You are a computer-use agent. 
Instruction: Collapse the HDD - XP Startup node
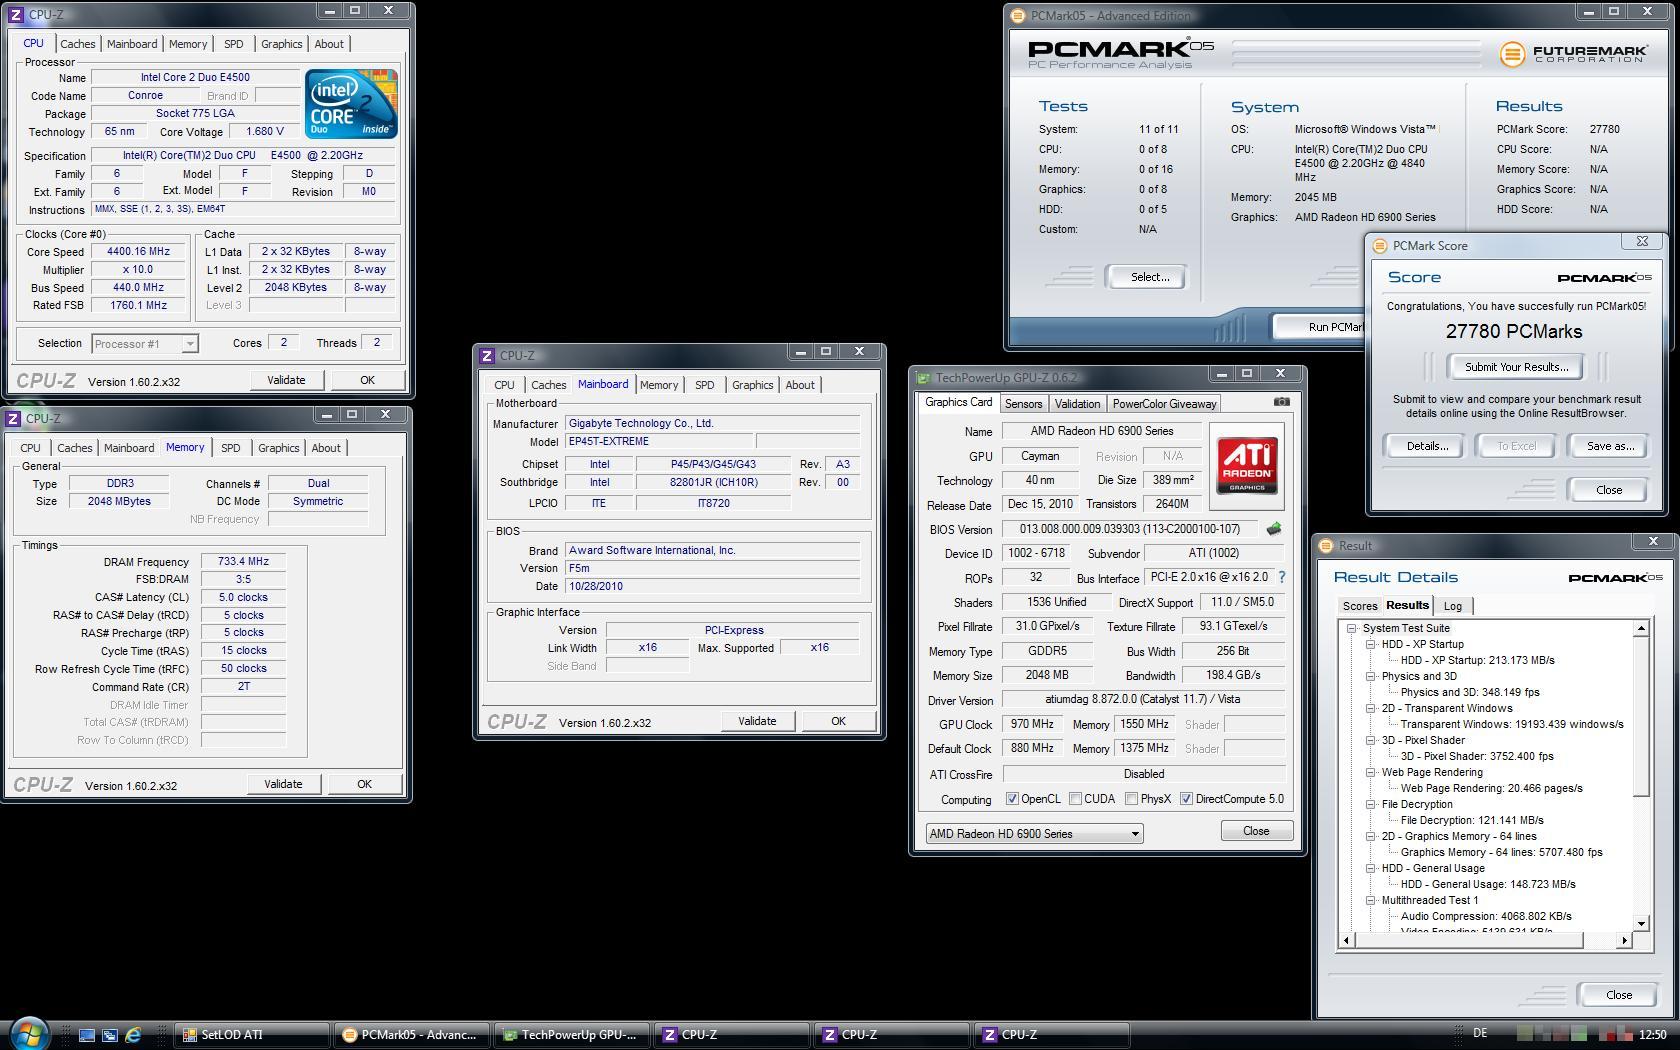click(1371, 645)
